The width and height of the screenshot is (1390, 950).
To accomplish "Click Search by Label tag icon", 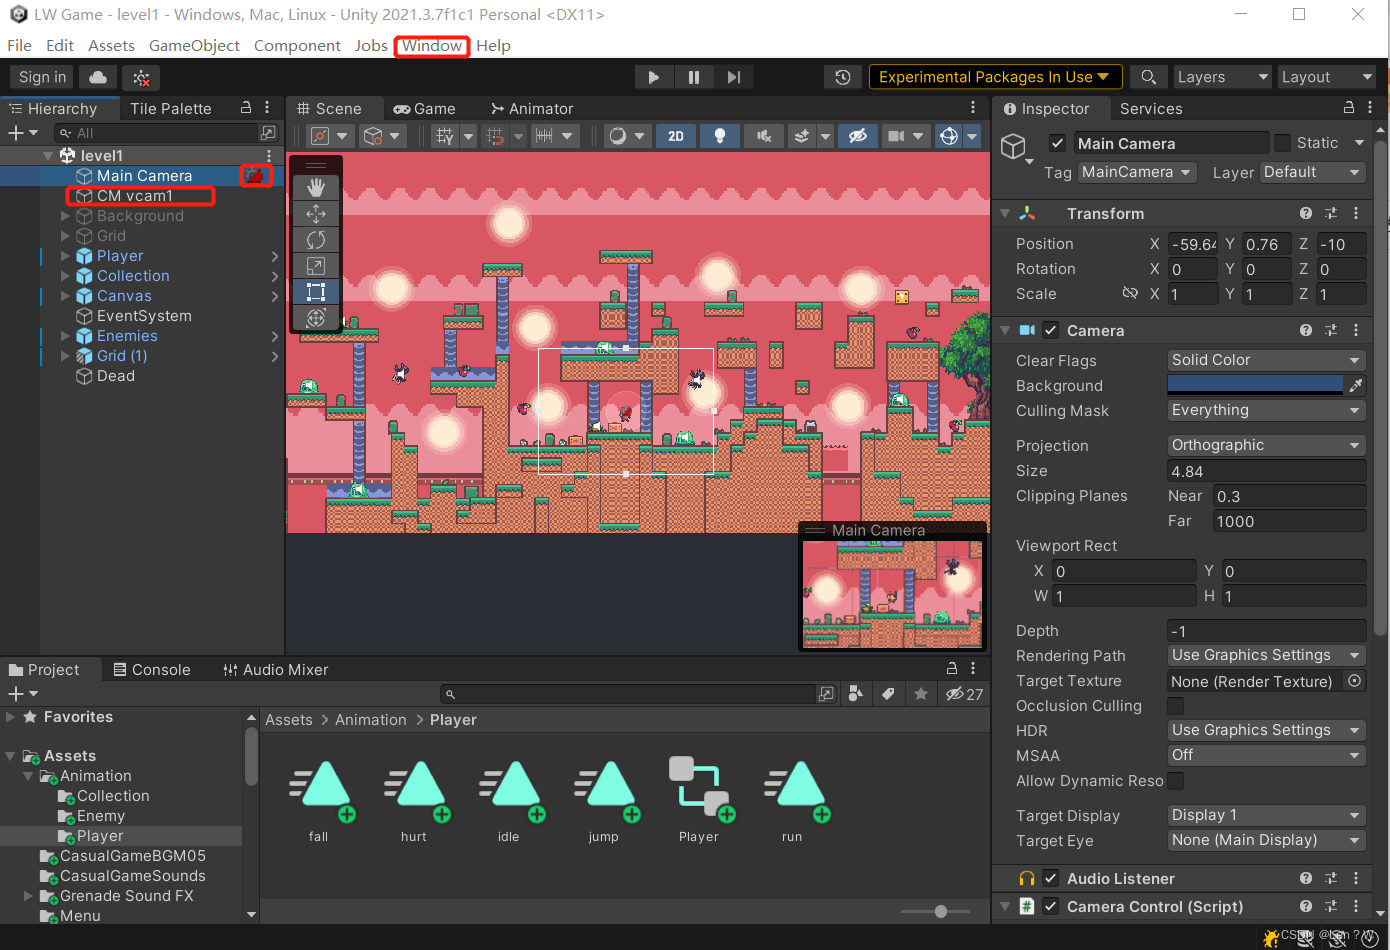I will click(888, 693).
